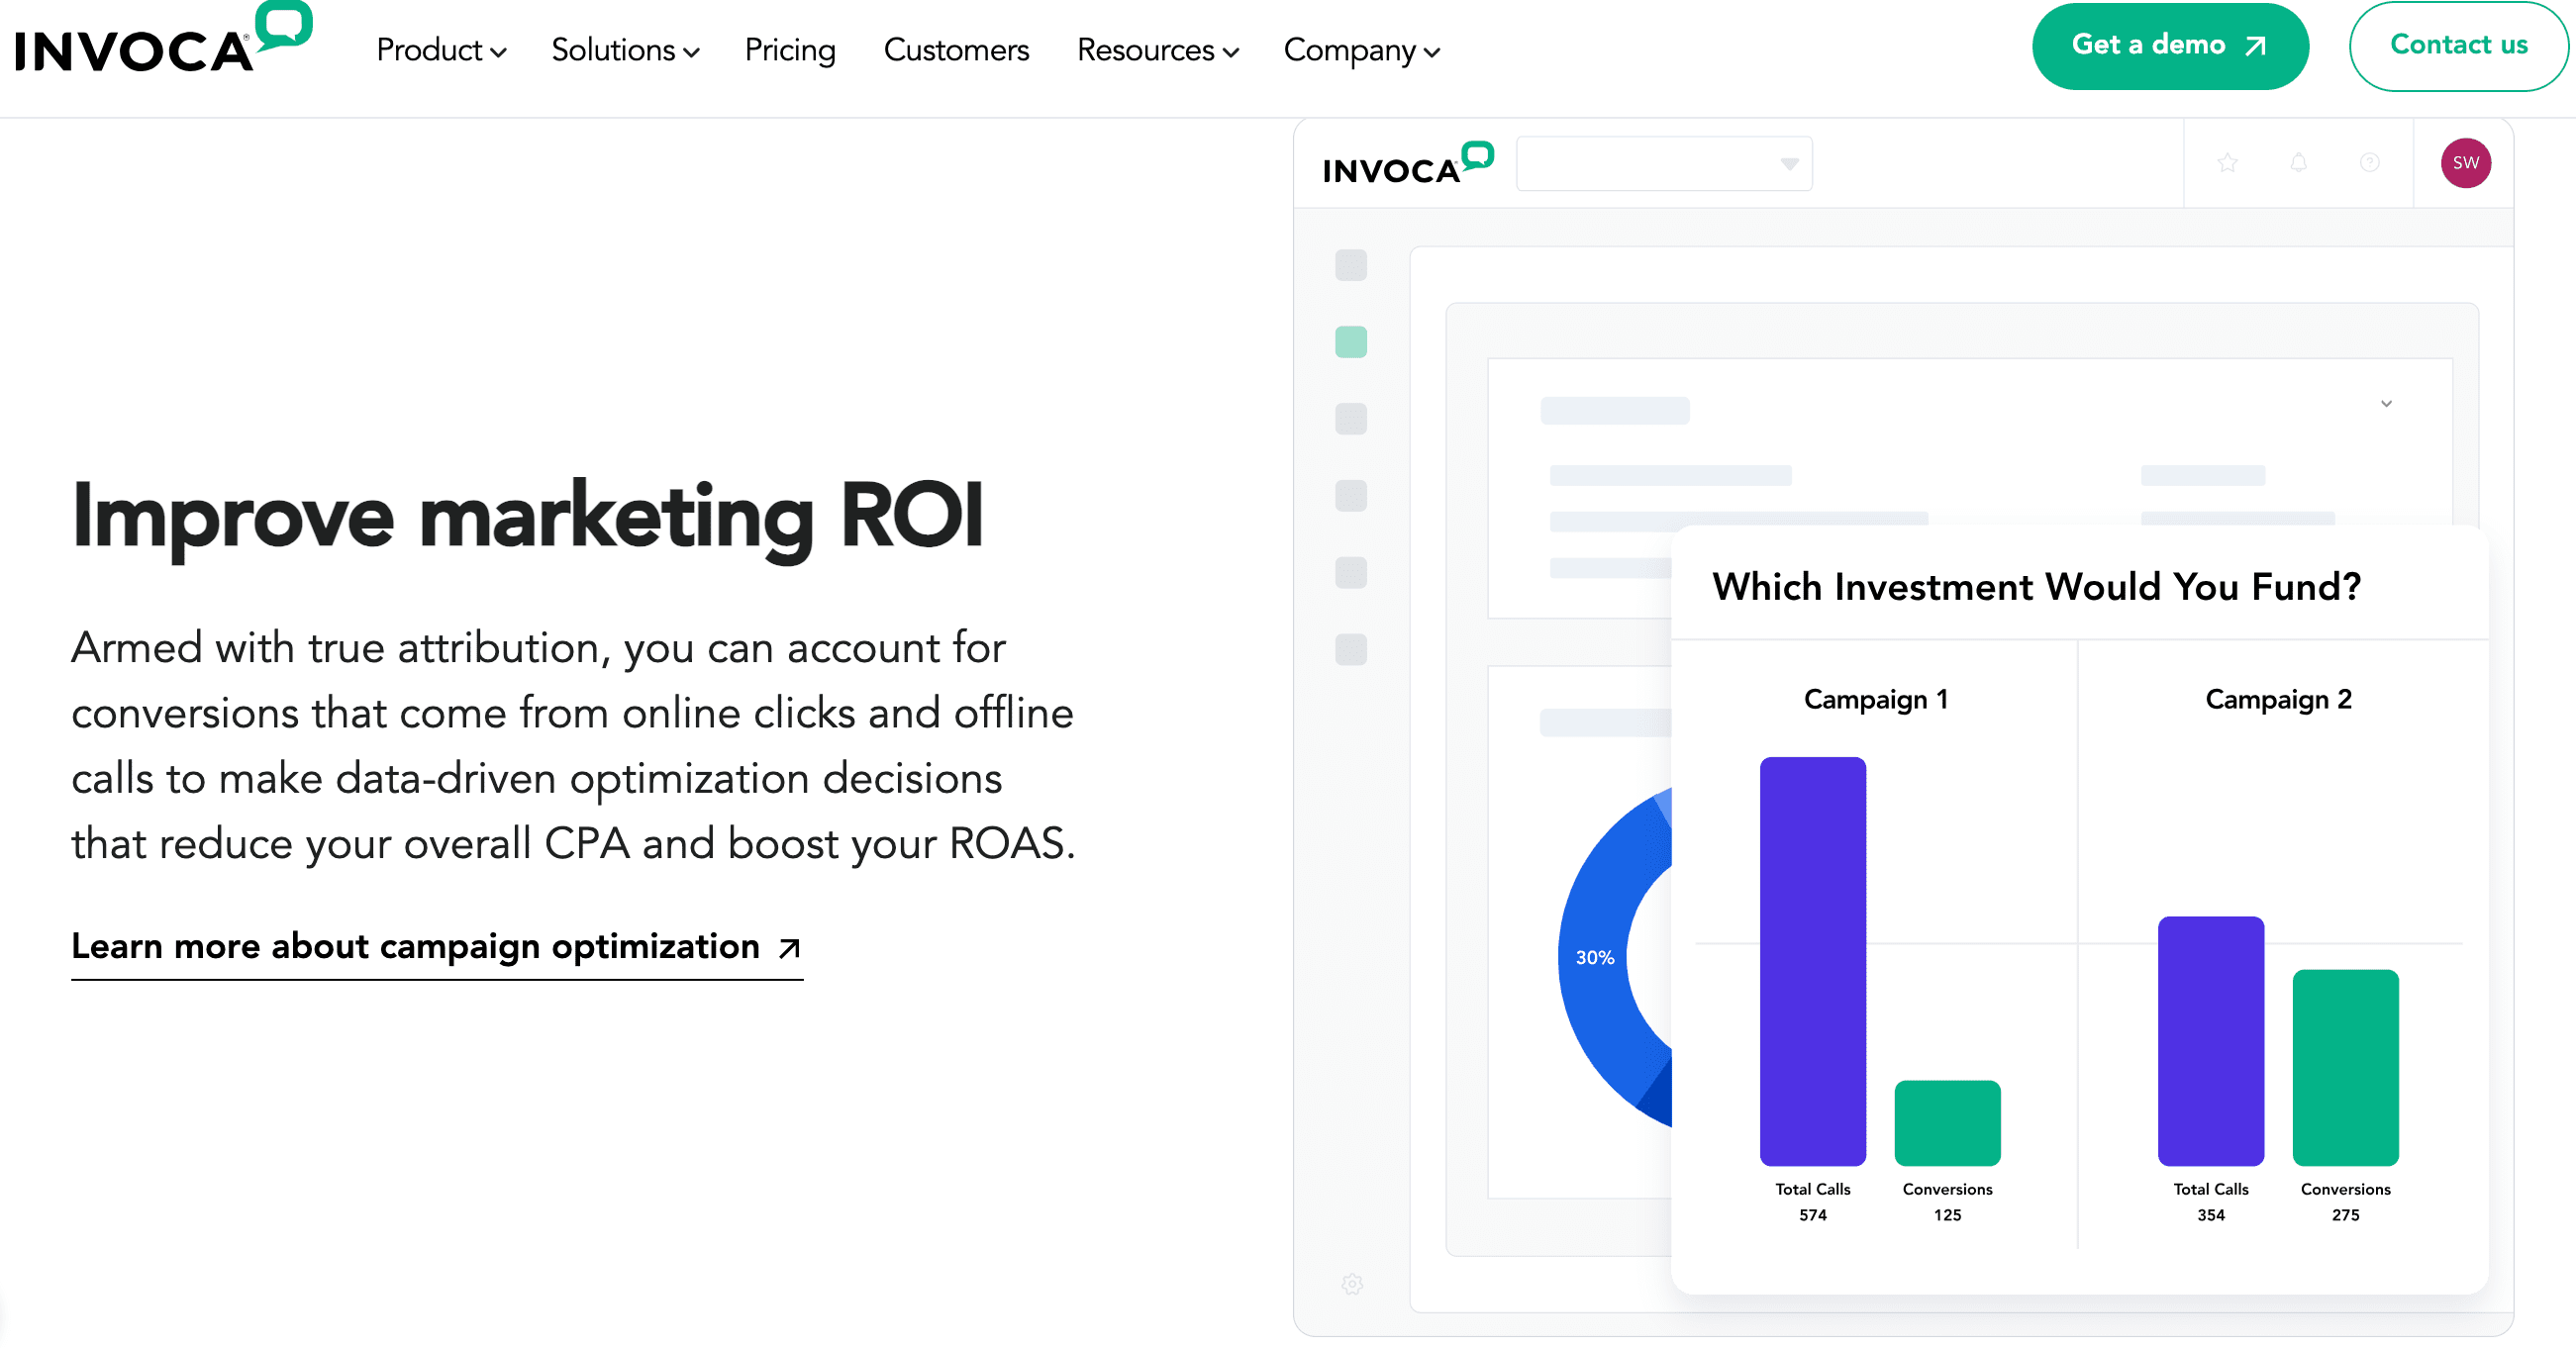This screenshot has width=2576, height=1348.
Task: Collapse the card using the small chevron
Action: pos(2386,404)
